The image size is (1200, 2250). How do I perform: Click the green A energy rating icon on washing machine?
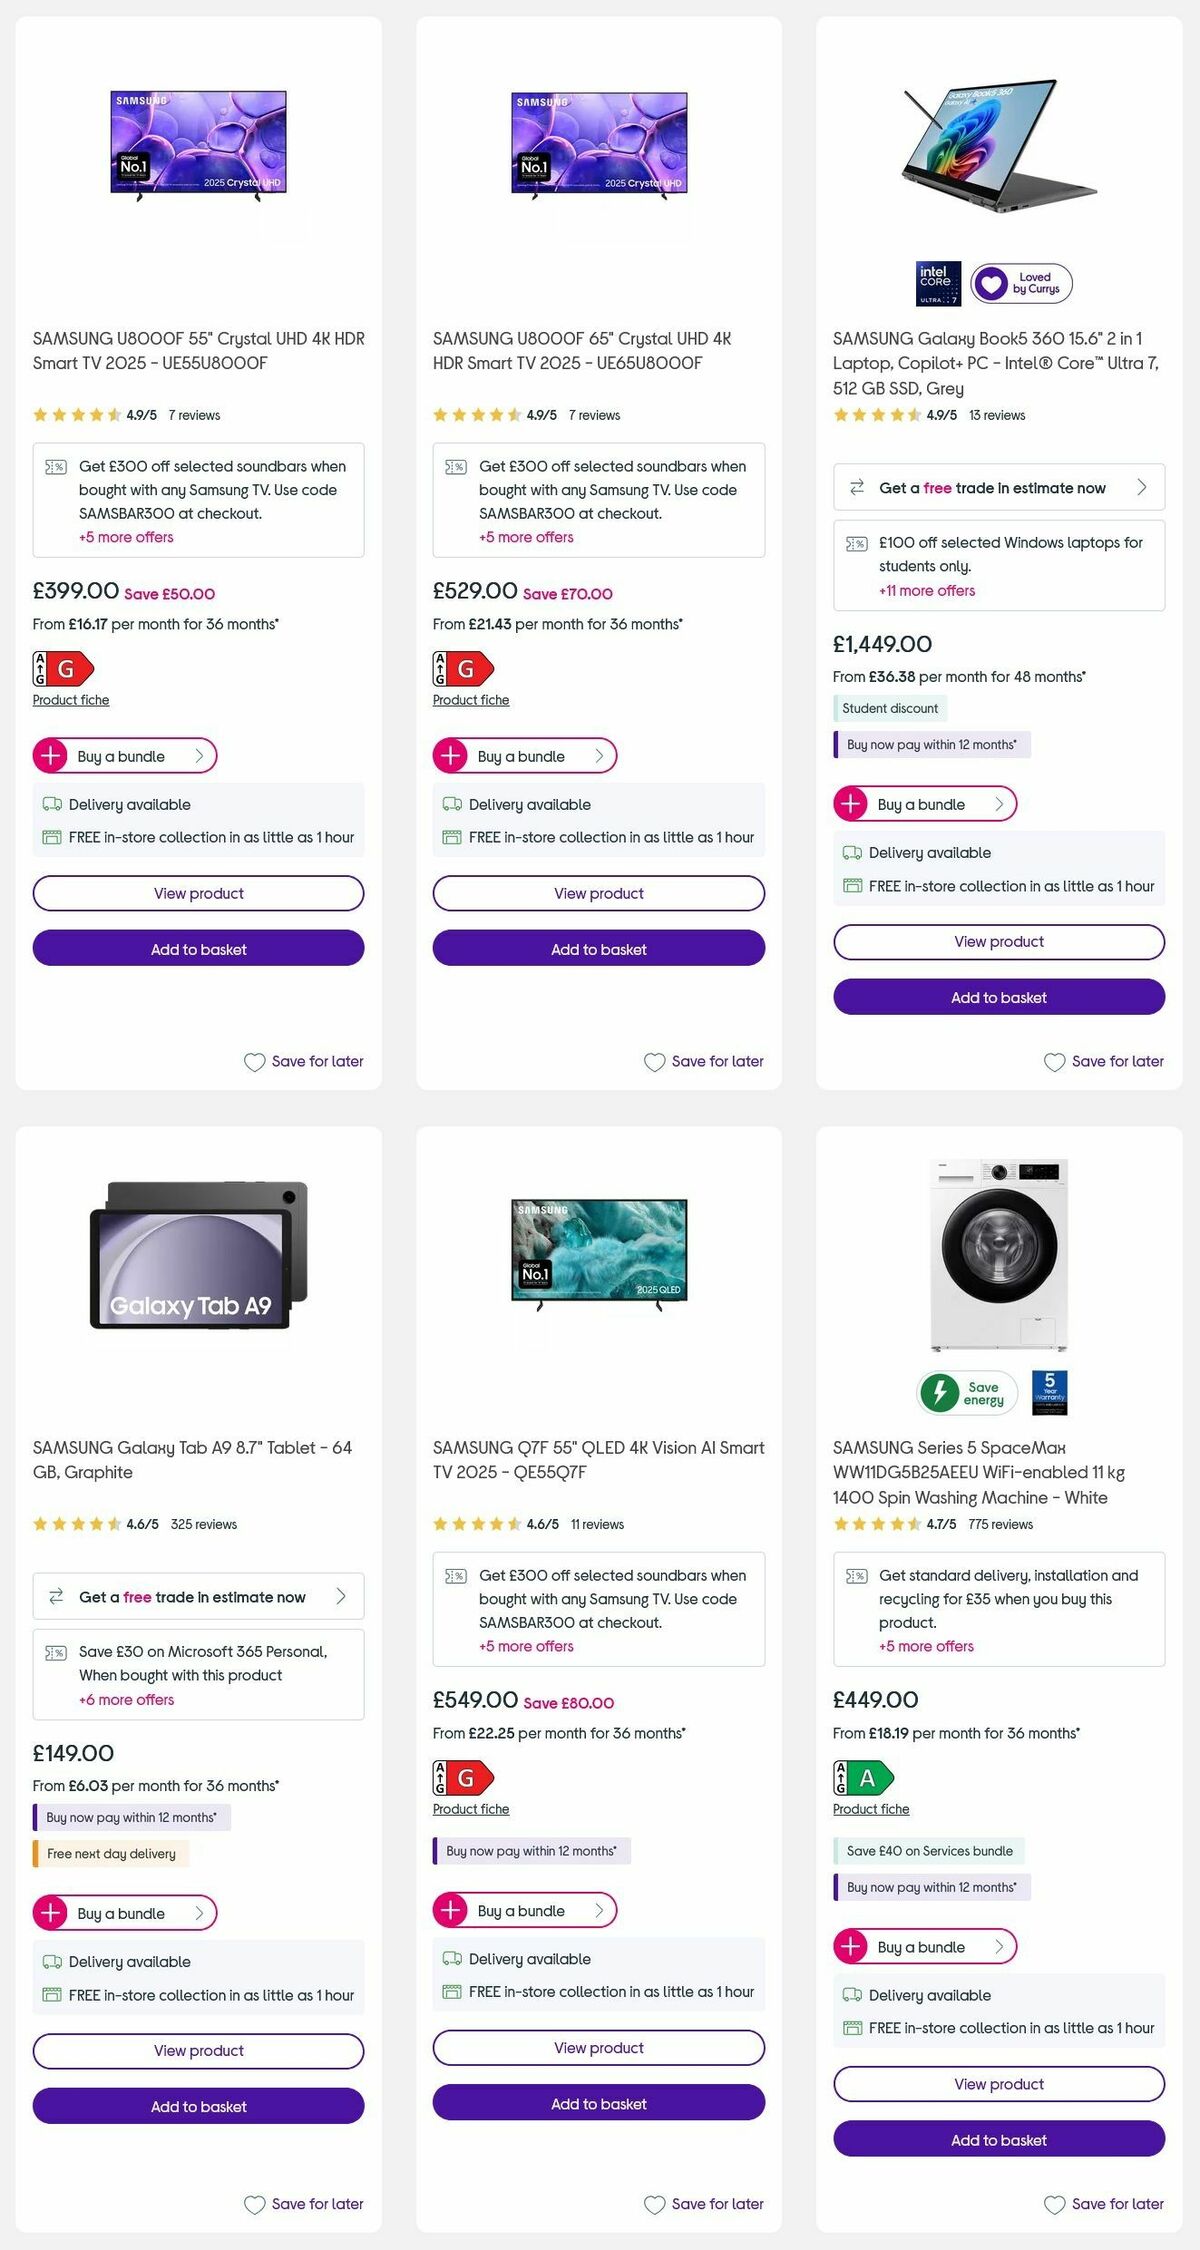pyautogui.click(x=864, y=1777)
